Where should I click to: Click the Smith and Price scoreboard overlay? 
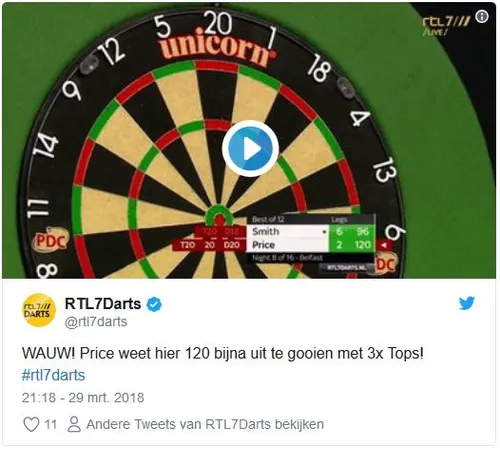coord(311,238)
